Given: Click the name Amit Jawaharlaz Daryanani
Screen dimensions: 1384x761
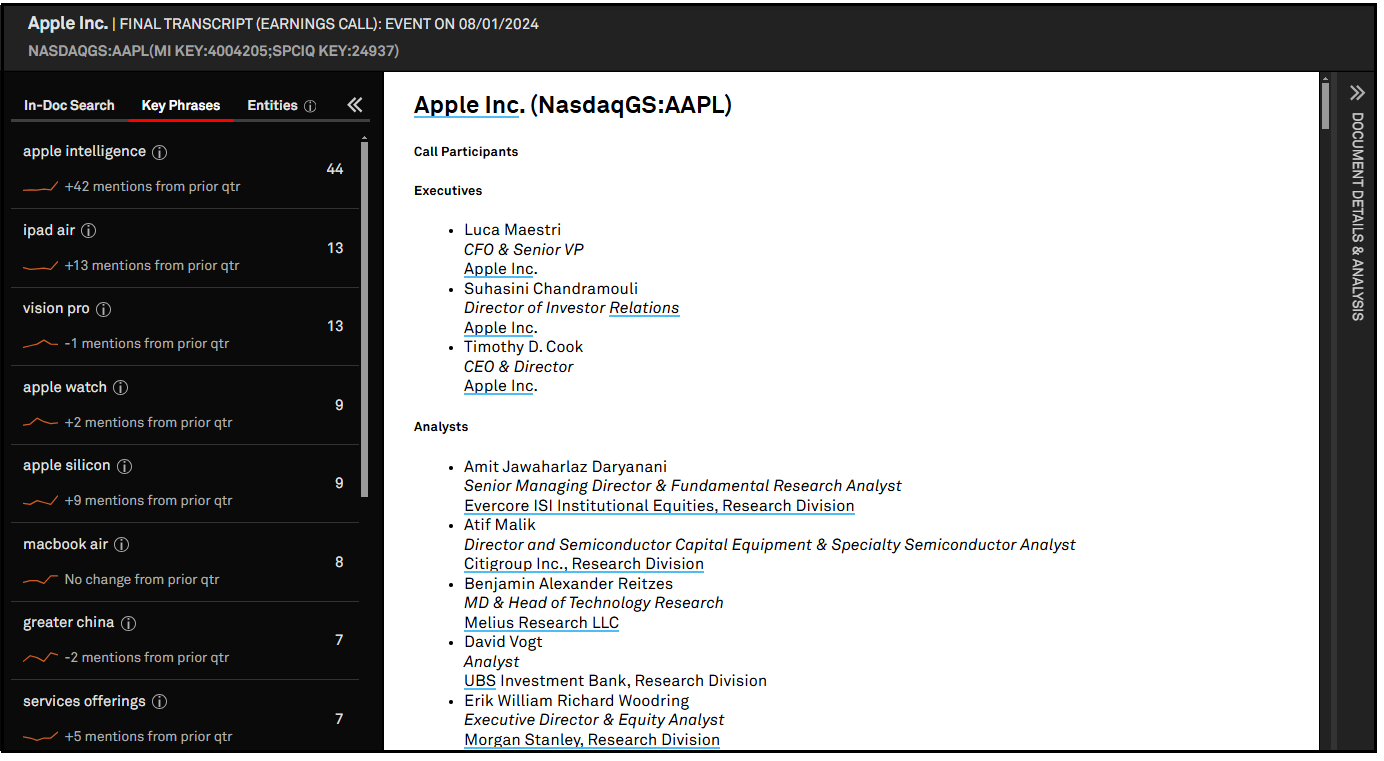Looking at the screenshot, I should (x=565, y=467).
